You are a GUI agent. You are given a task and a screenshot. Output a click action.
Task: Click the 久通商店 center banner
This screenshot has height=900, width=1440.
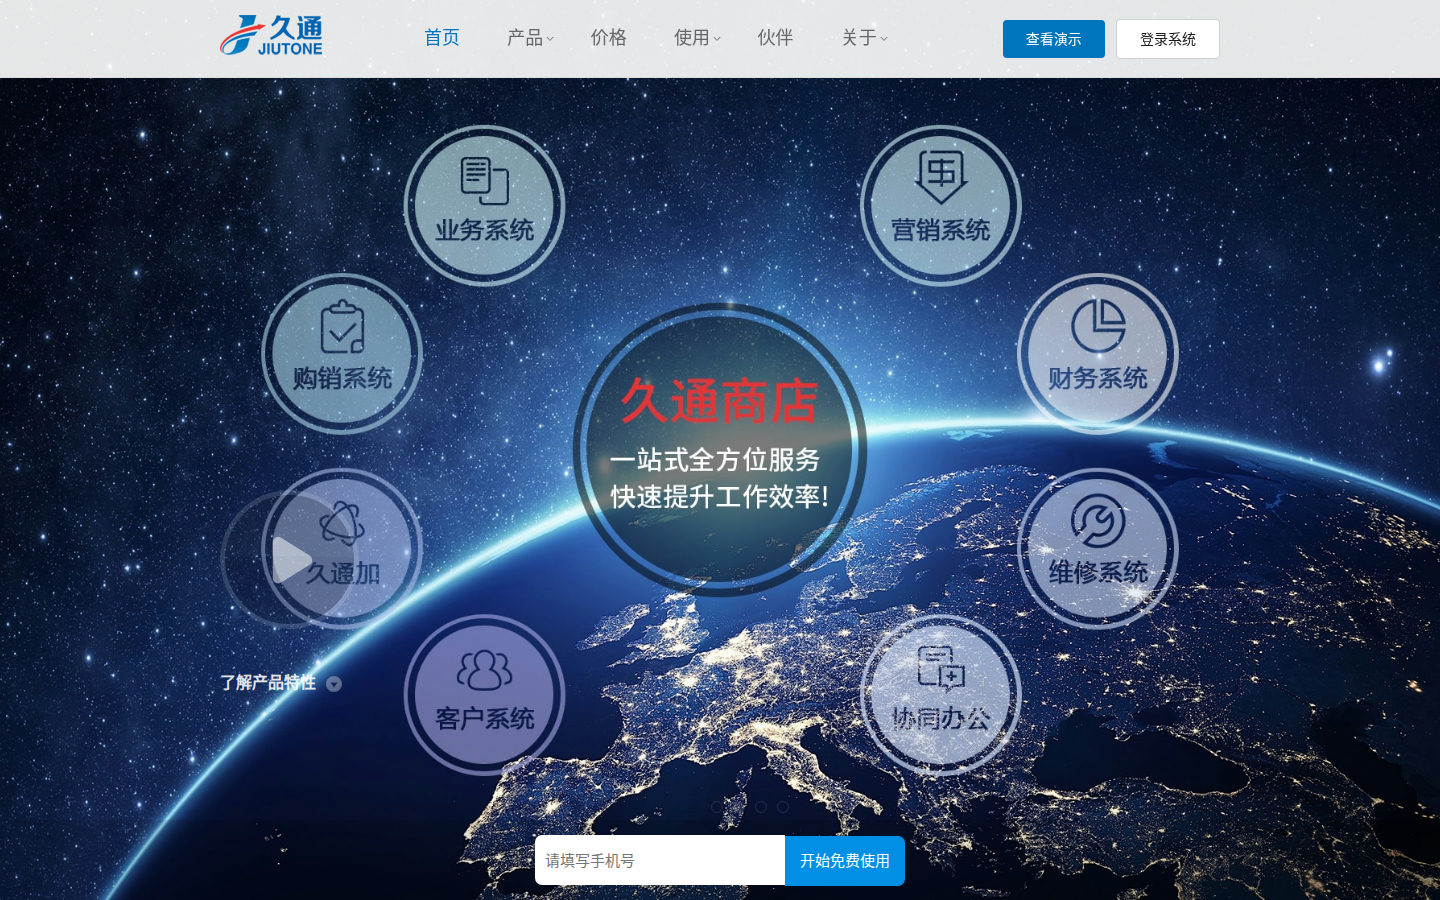coord(720,449)
